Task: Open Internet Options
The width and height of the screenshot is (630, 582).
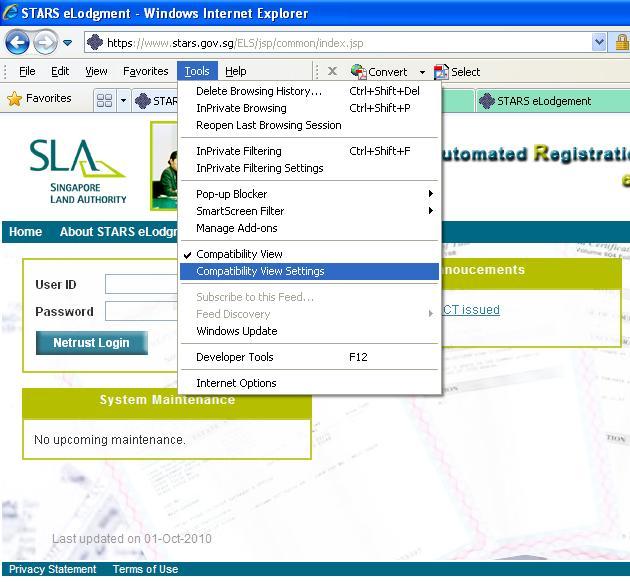Action: coord(309,383)
